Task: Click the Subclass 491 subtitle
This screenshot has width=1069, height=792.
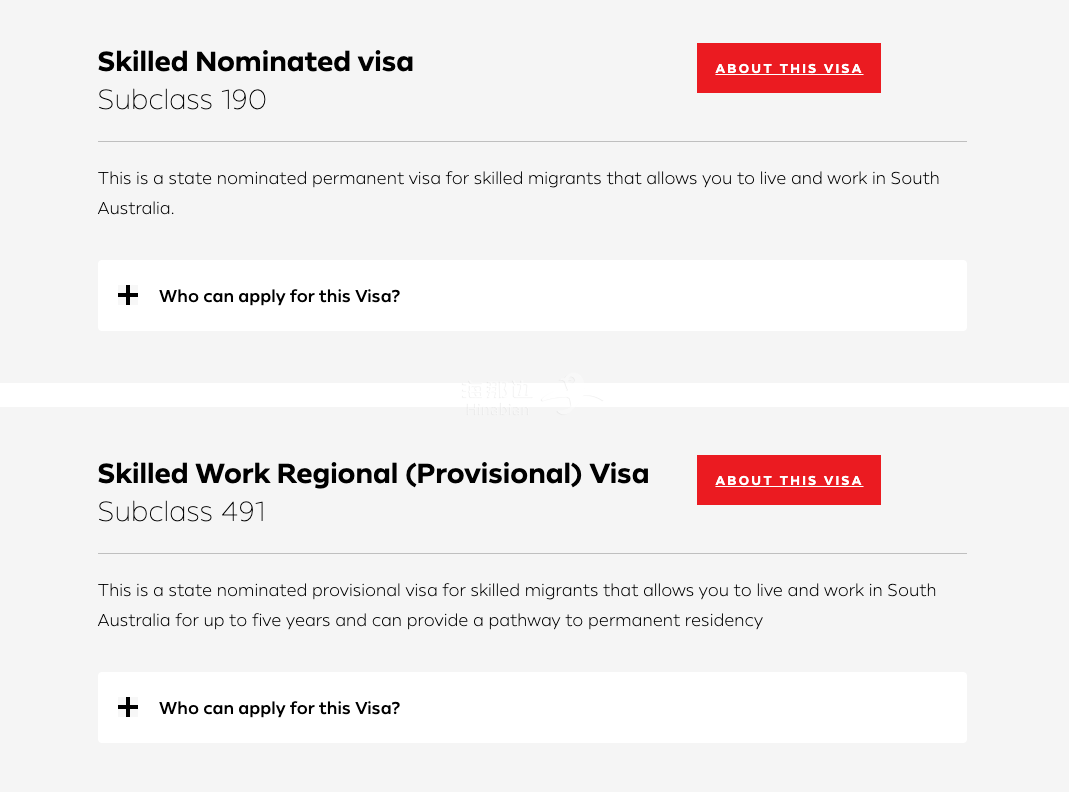Action: click(182, 512)
